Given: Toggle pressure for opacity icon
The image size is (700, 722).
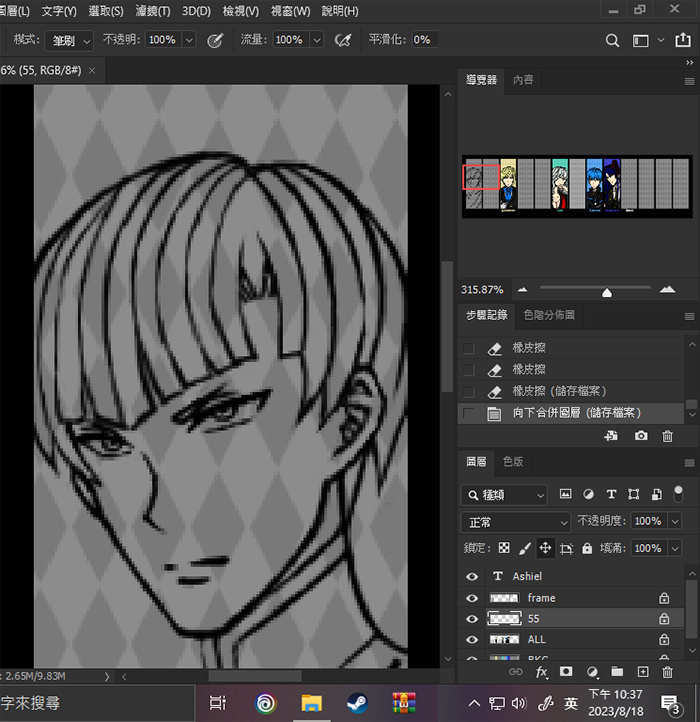Looking at the screenshot, I should click(x=215, y=41).
